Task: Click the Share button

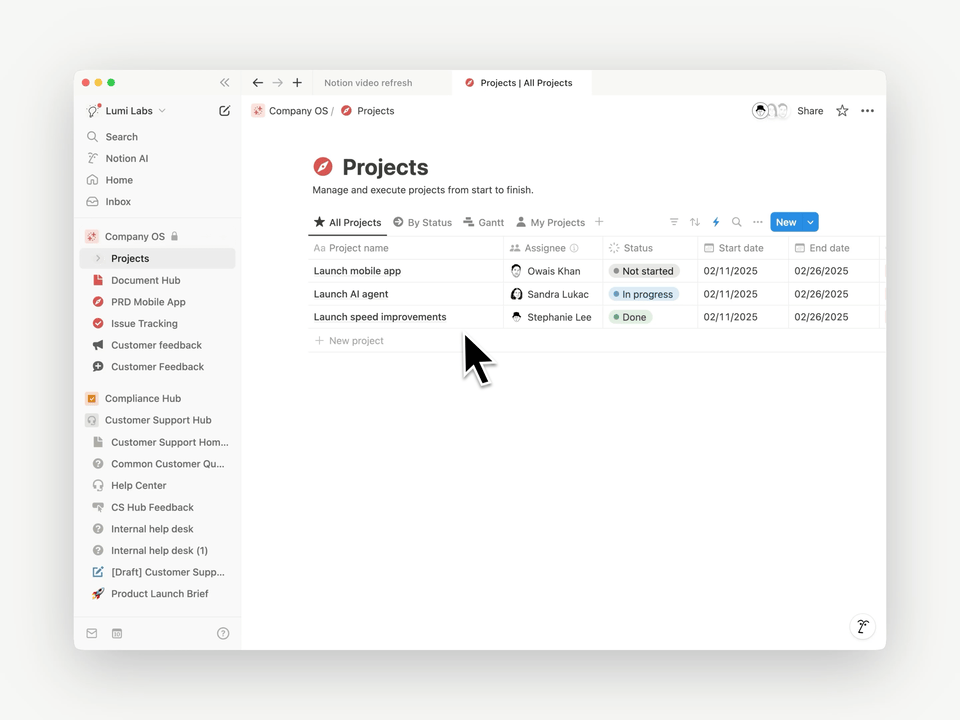Action: [x=810, y=111]
